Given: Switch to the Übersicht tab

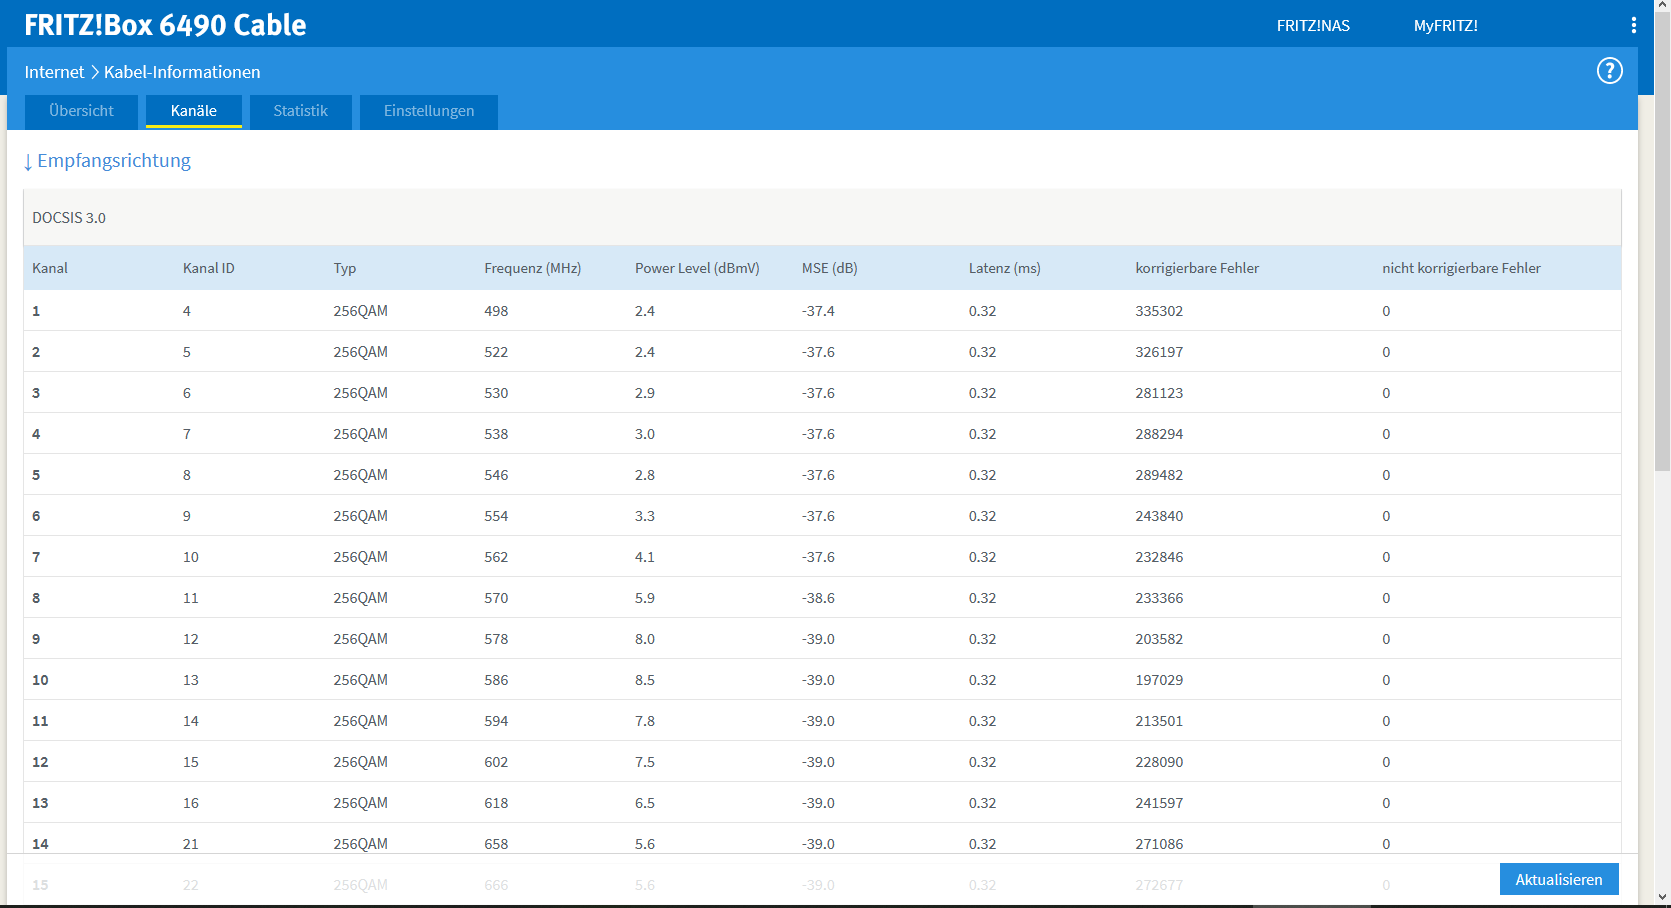Looking at the screenshot, I should click(x=81, y=111).
